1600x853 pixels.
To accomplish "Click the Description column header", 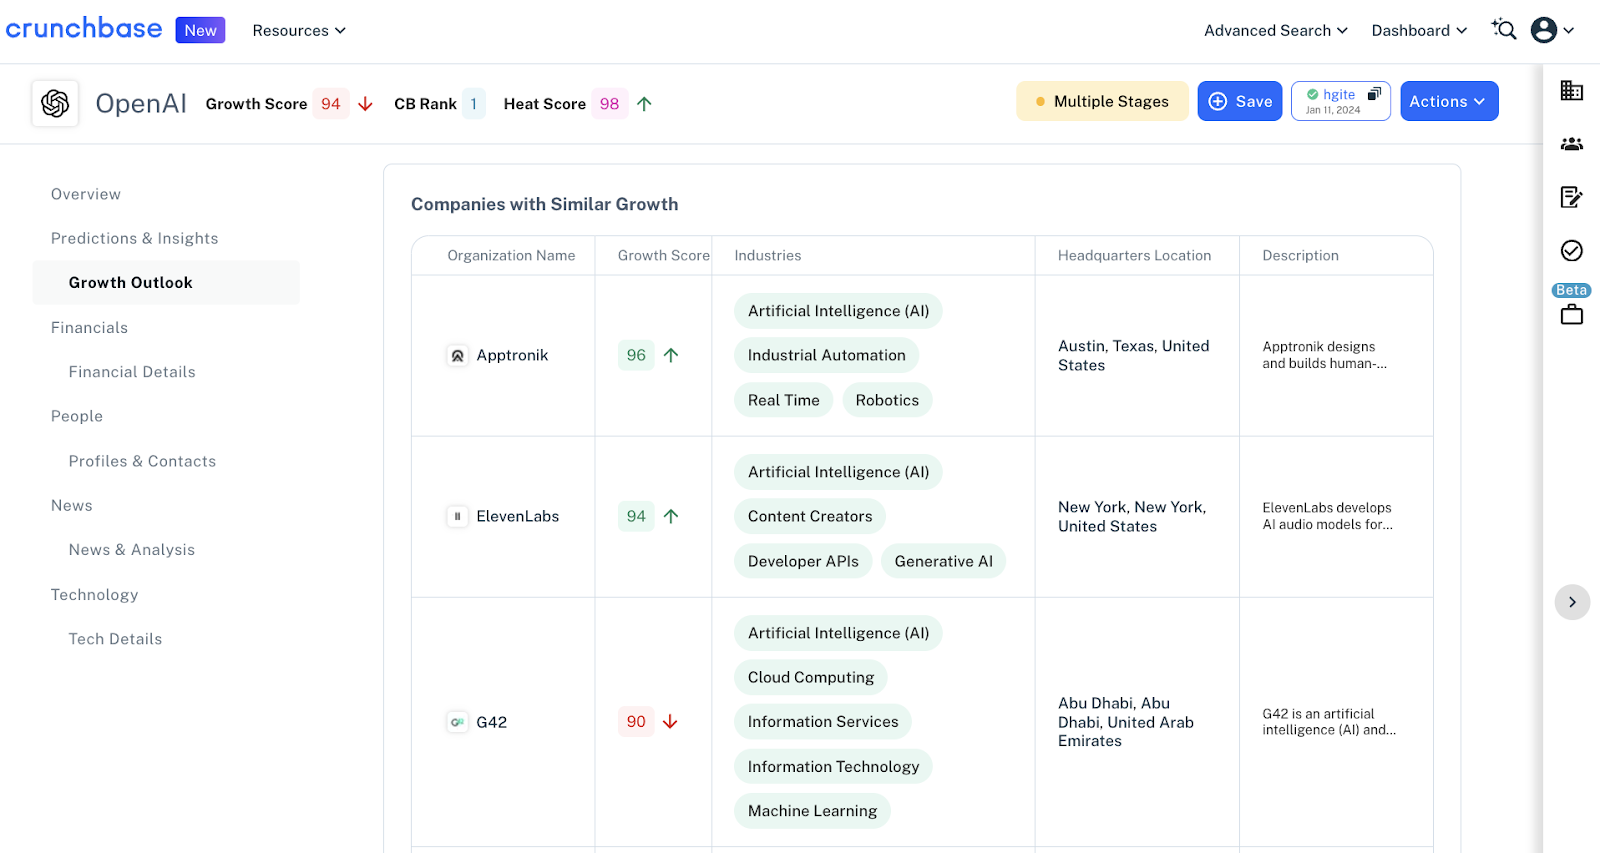I will (1300, 256).
